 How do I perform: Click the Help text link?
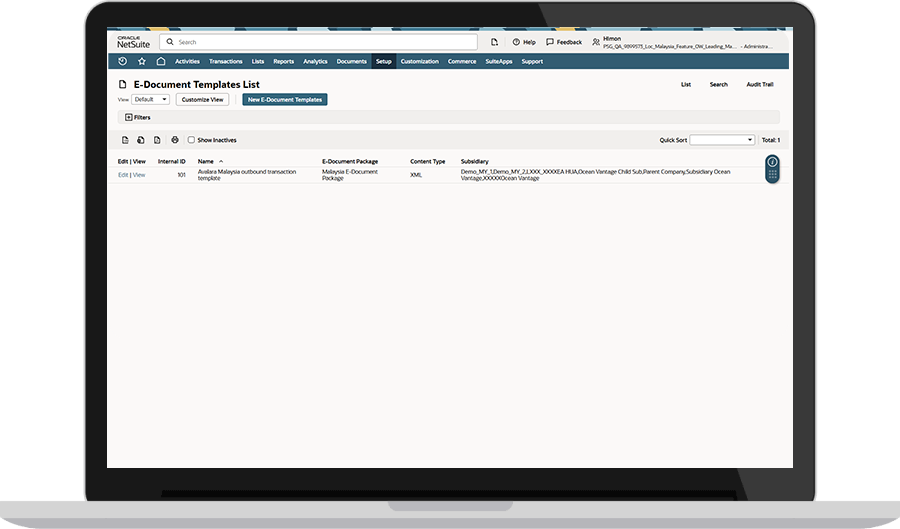[529, 42]
